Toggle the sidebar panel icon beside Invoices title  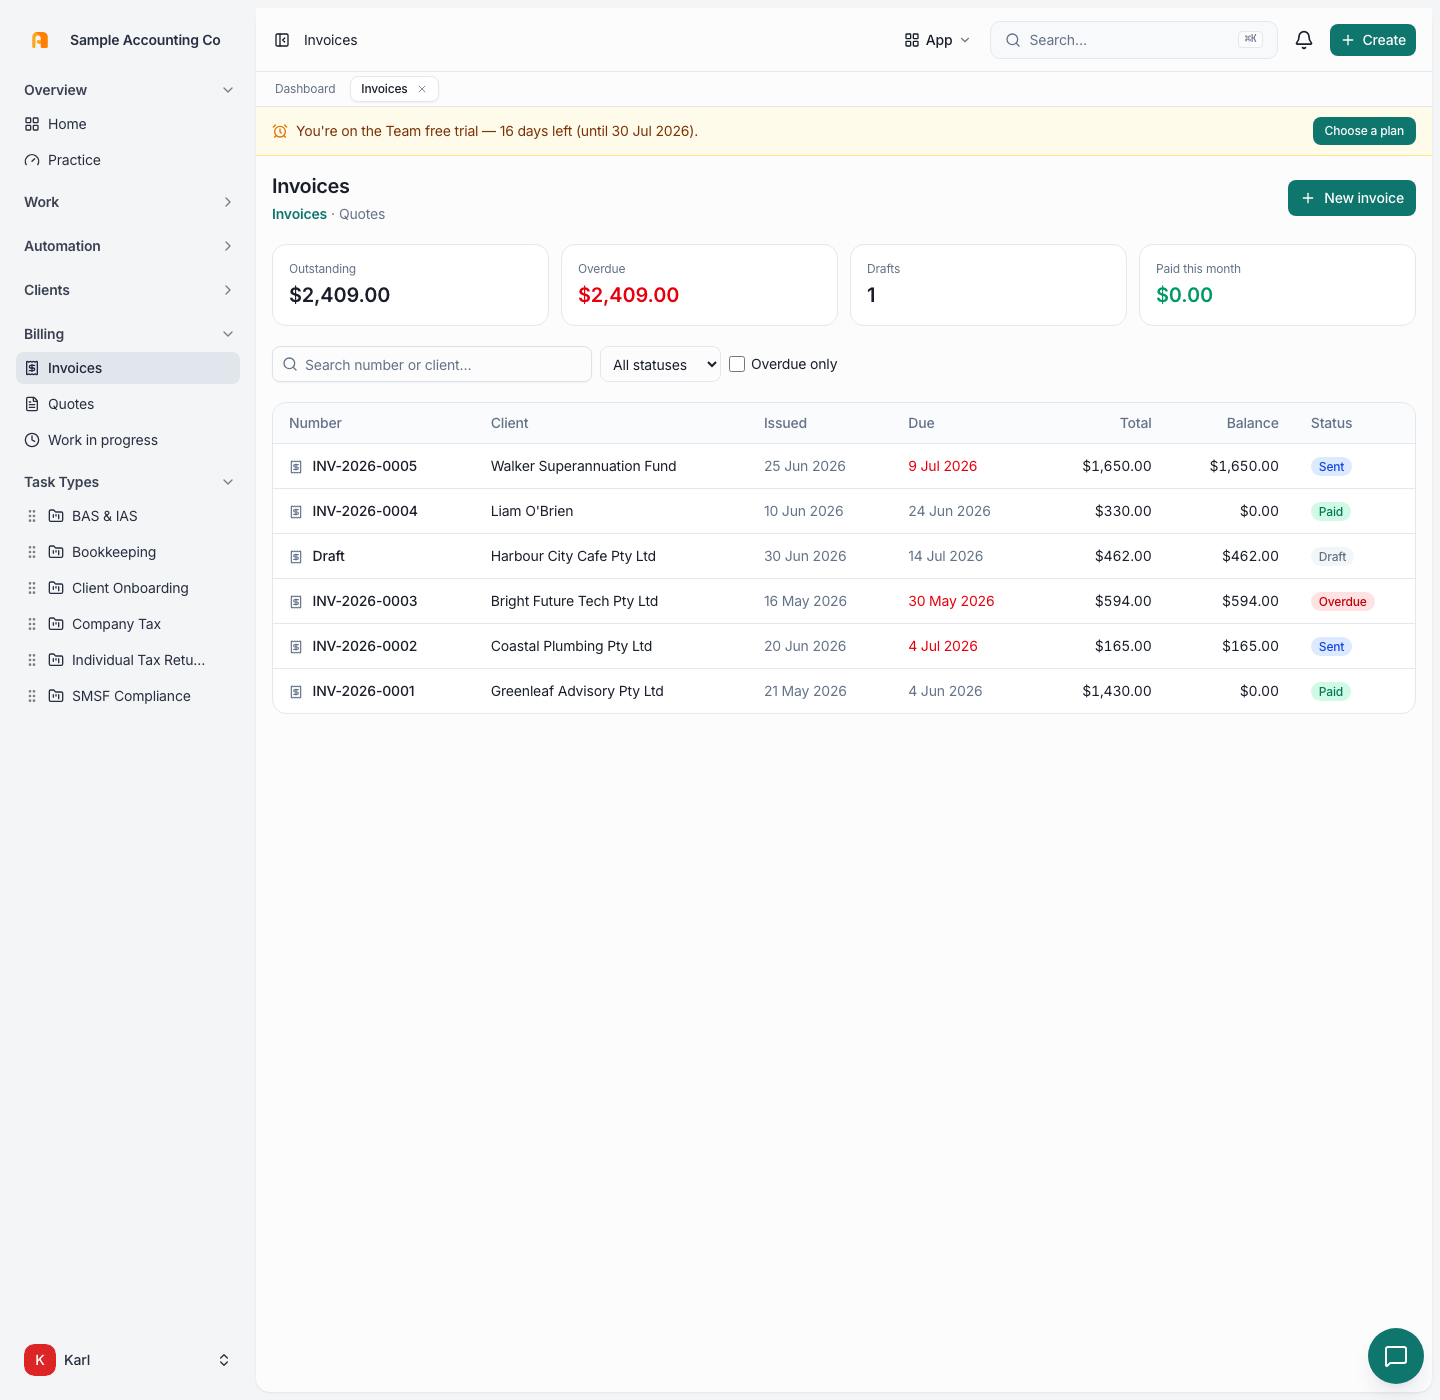[282, 40]
